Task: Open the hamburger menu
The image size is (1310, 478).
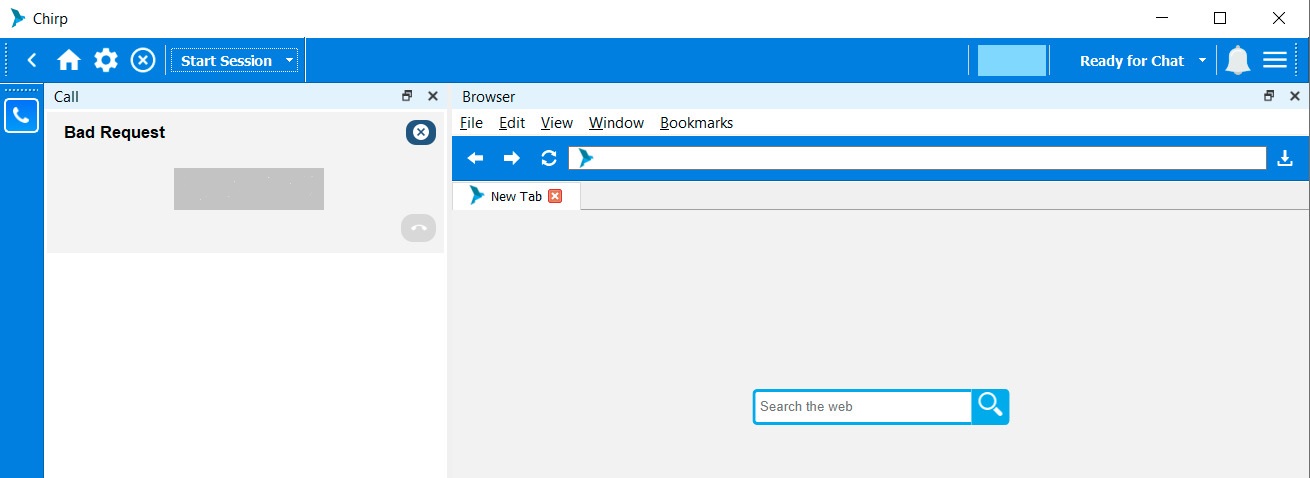Action: point(1275,61)
